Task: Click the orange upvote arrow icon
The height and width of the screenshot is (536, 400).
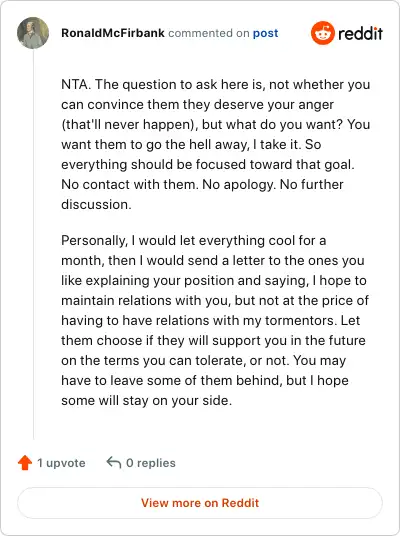Action: (25, 463)
